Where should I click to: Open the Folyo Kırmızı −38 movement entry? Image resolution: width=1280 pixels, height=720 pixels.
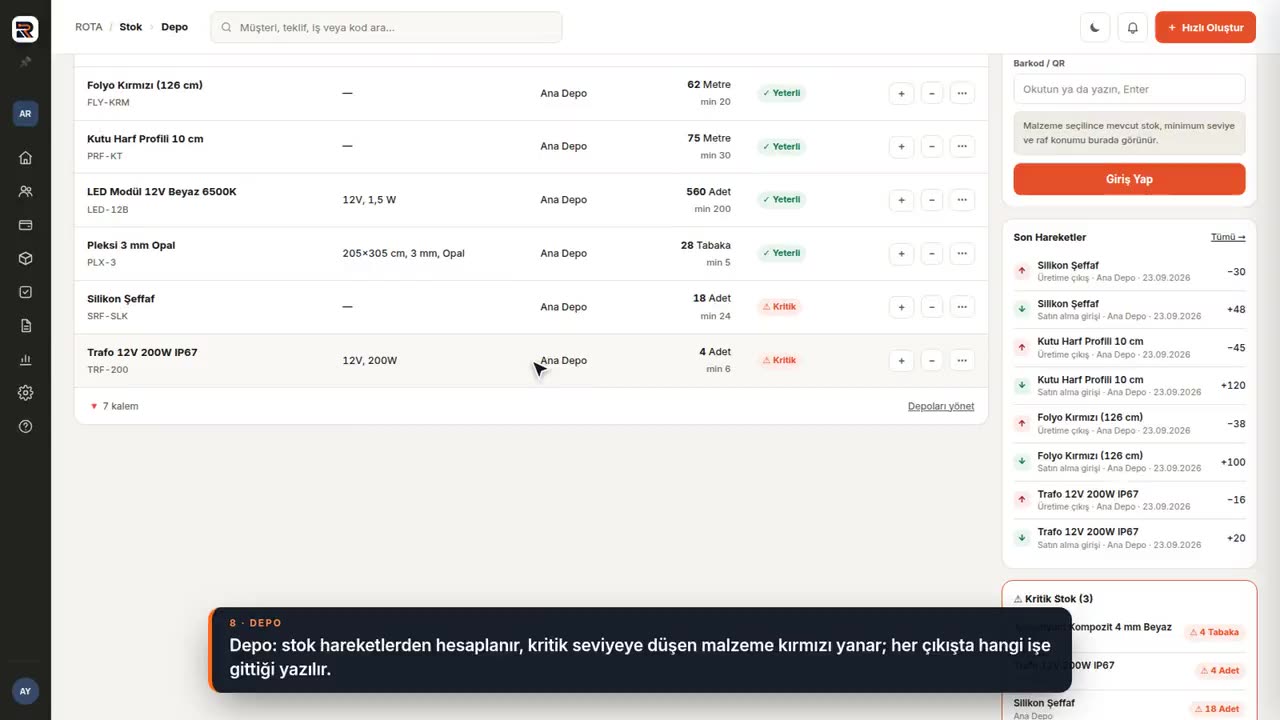point(1129,423)
